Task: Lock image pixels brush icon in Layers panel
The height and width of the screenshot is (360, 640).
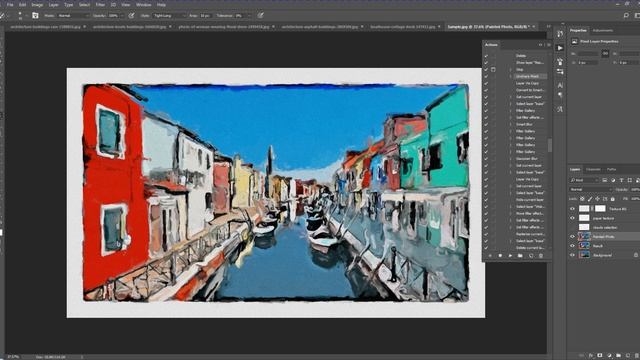Action: (590, 199)
